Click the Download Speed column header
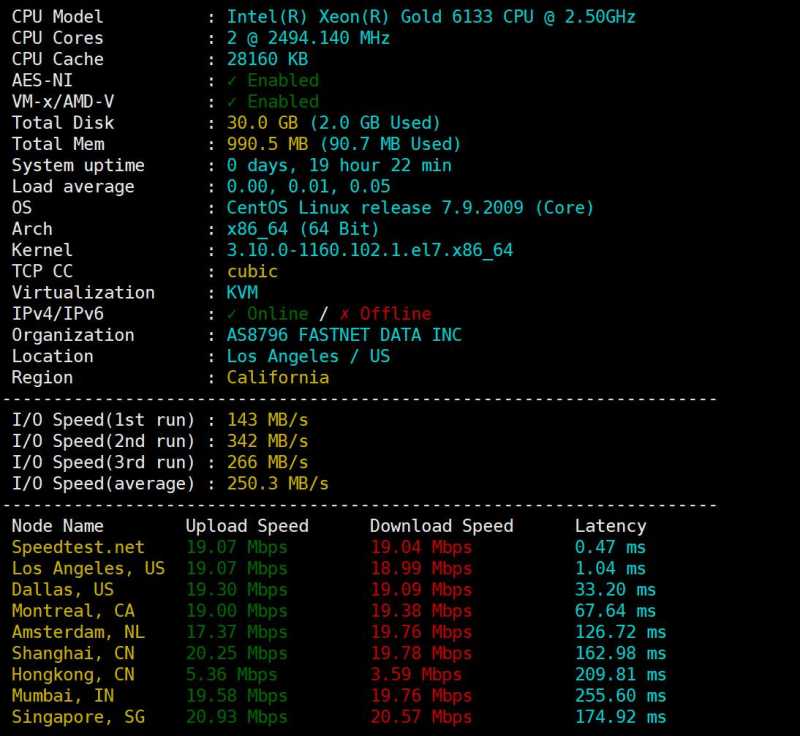 point(441,526)
